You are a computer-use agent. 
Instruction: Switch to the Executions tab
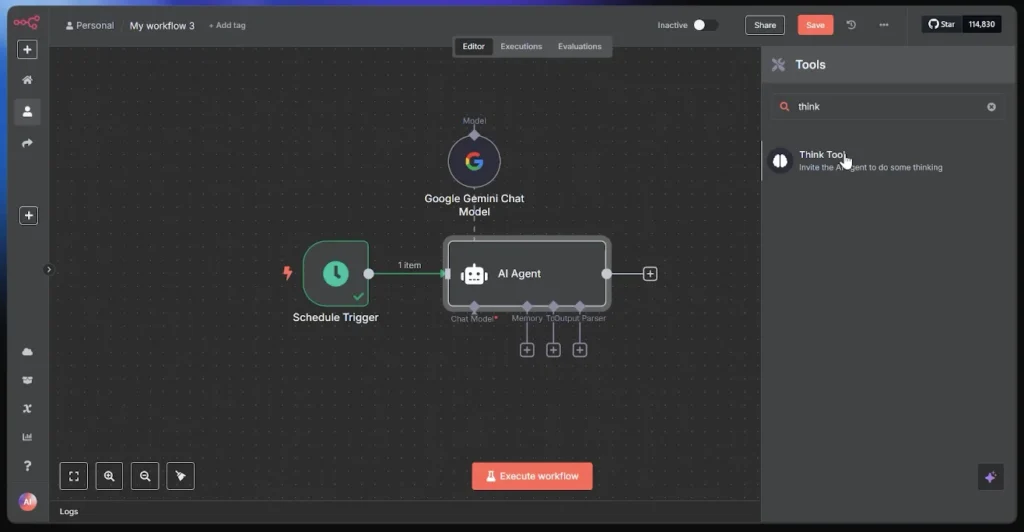521,47
